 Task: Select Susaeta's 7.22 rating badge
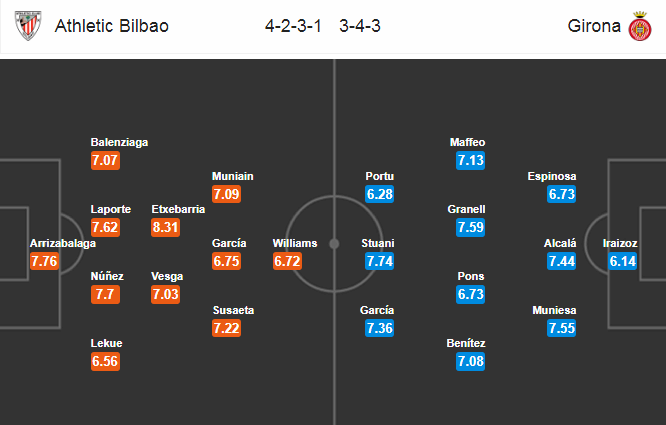pyautogui.click(x=226, y=328)
